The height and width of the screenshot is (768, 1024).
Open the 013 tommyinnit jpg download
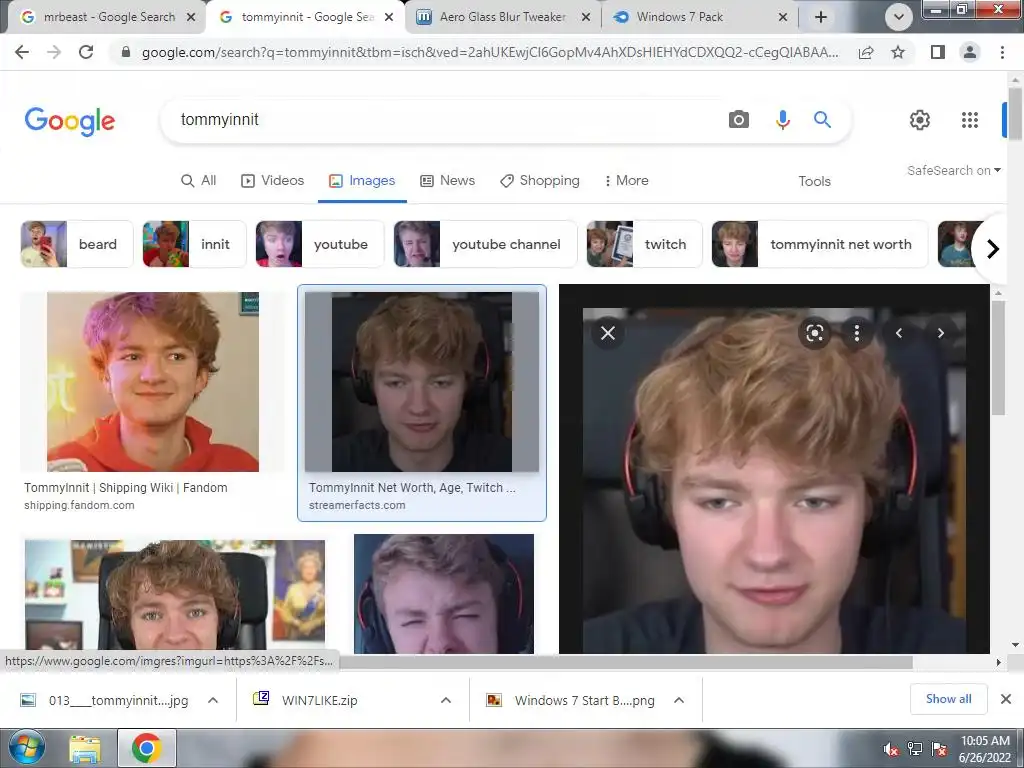118,700
